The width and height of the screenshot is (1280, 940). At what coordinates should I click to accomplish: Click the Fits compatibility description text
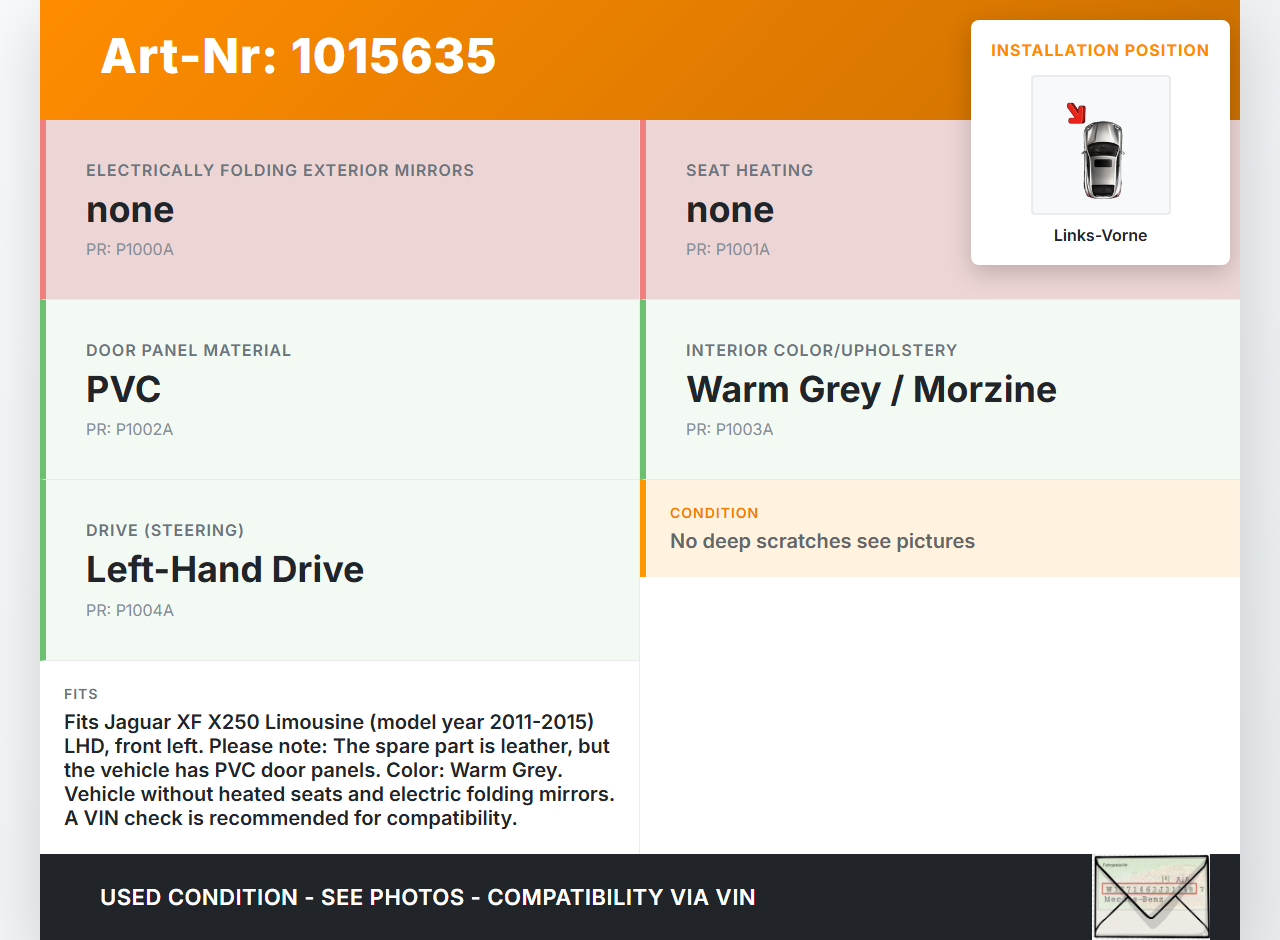pos(339,770)
